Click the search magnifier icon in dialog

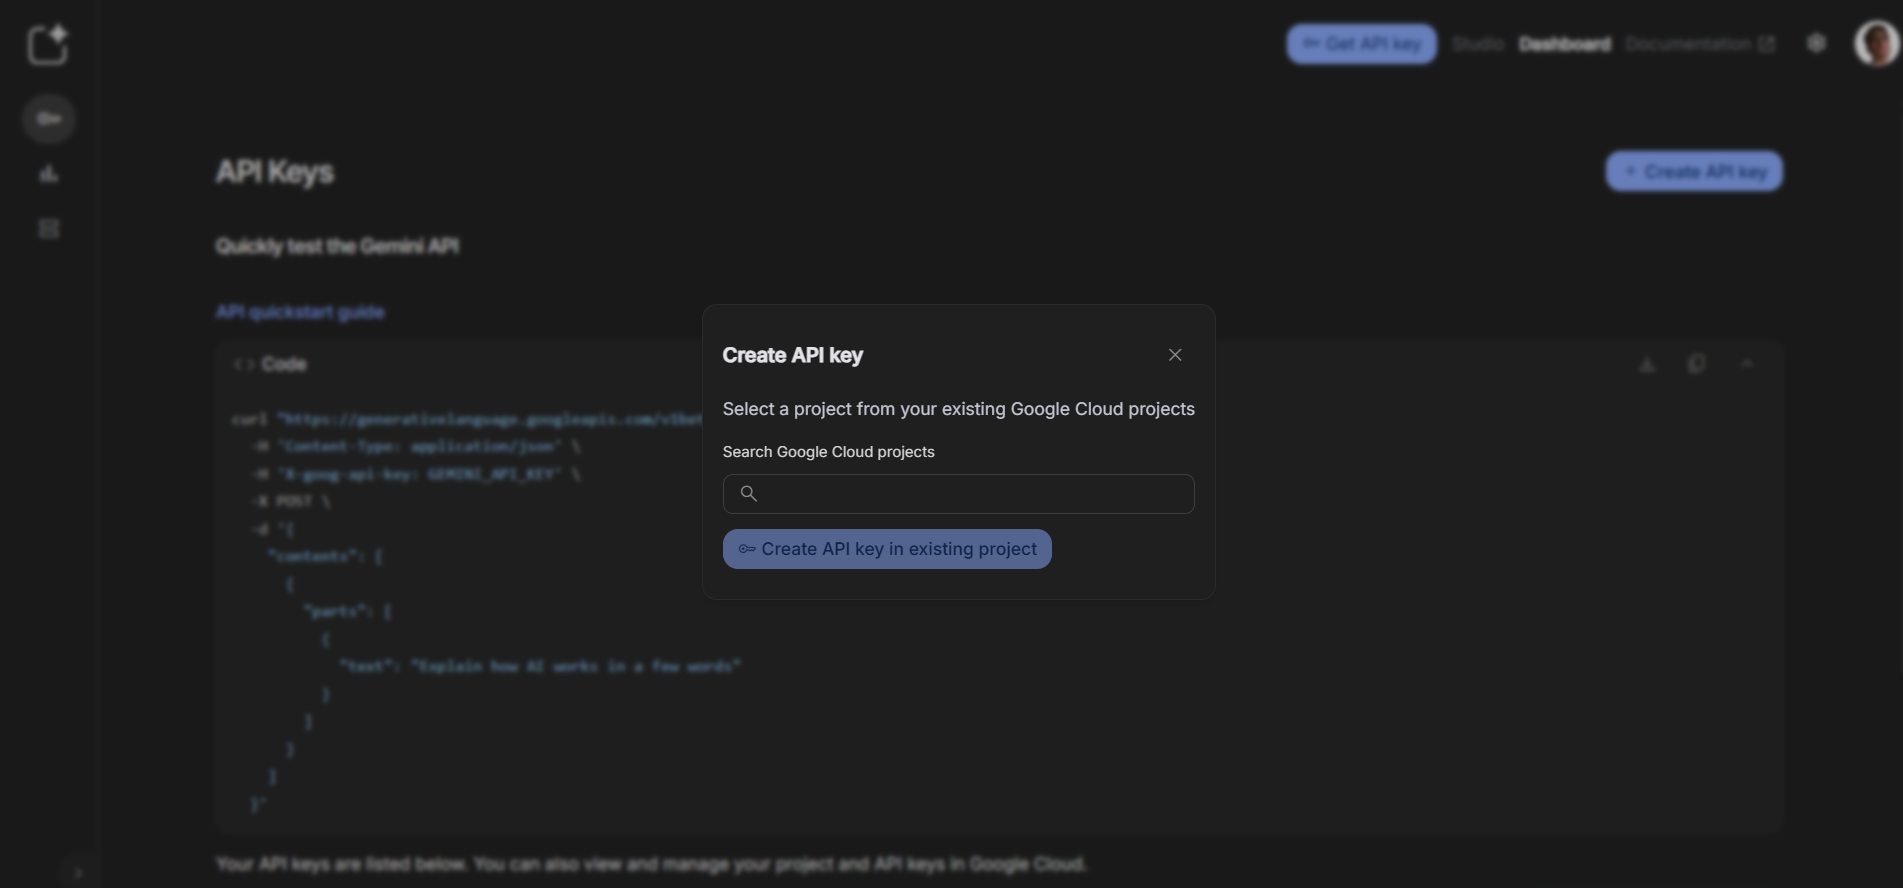[748, 494]
